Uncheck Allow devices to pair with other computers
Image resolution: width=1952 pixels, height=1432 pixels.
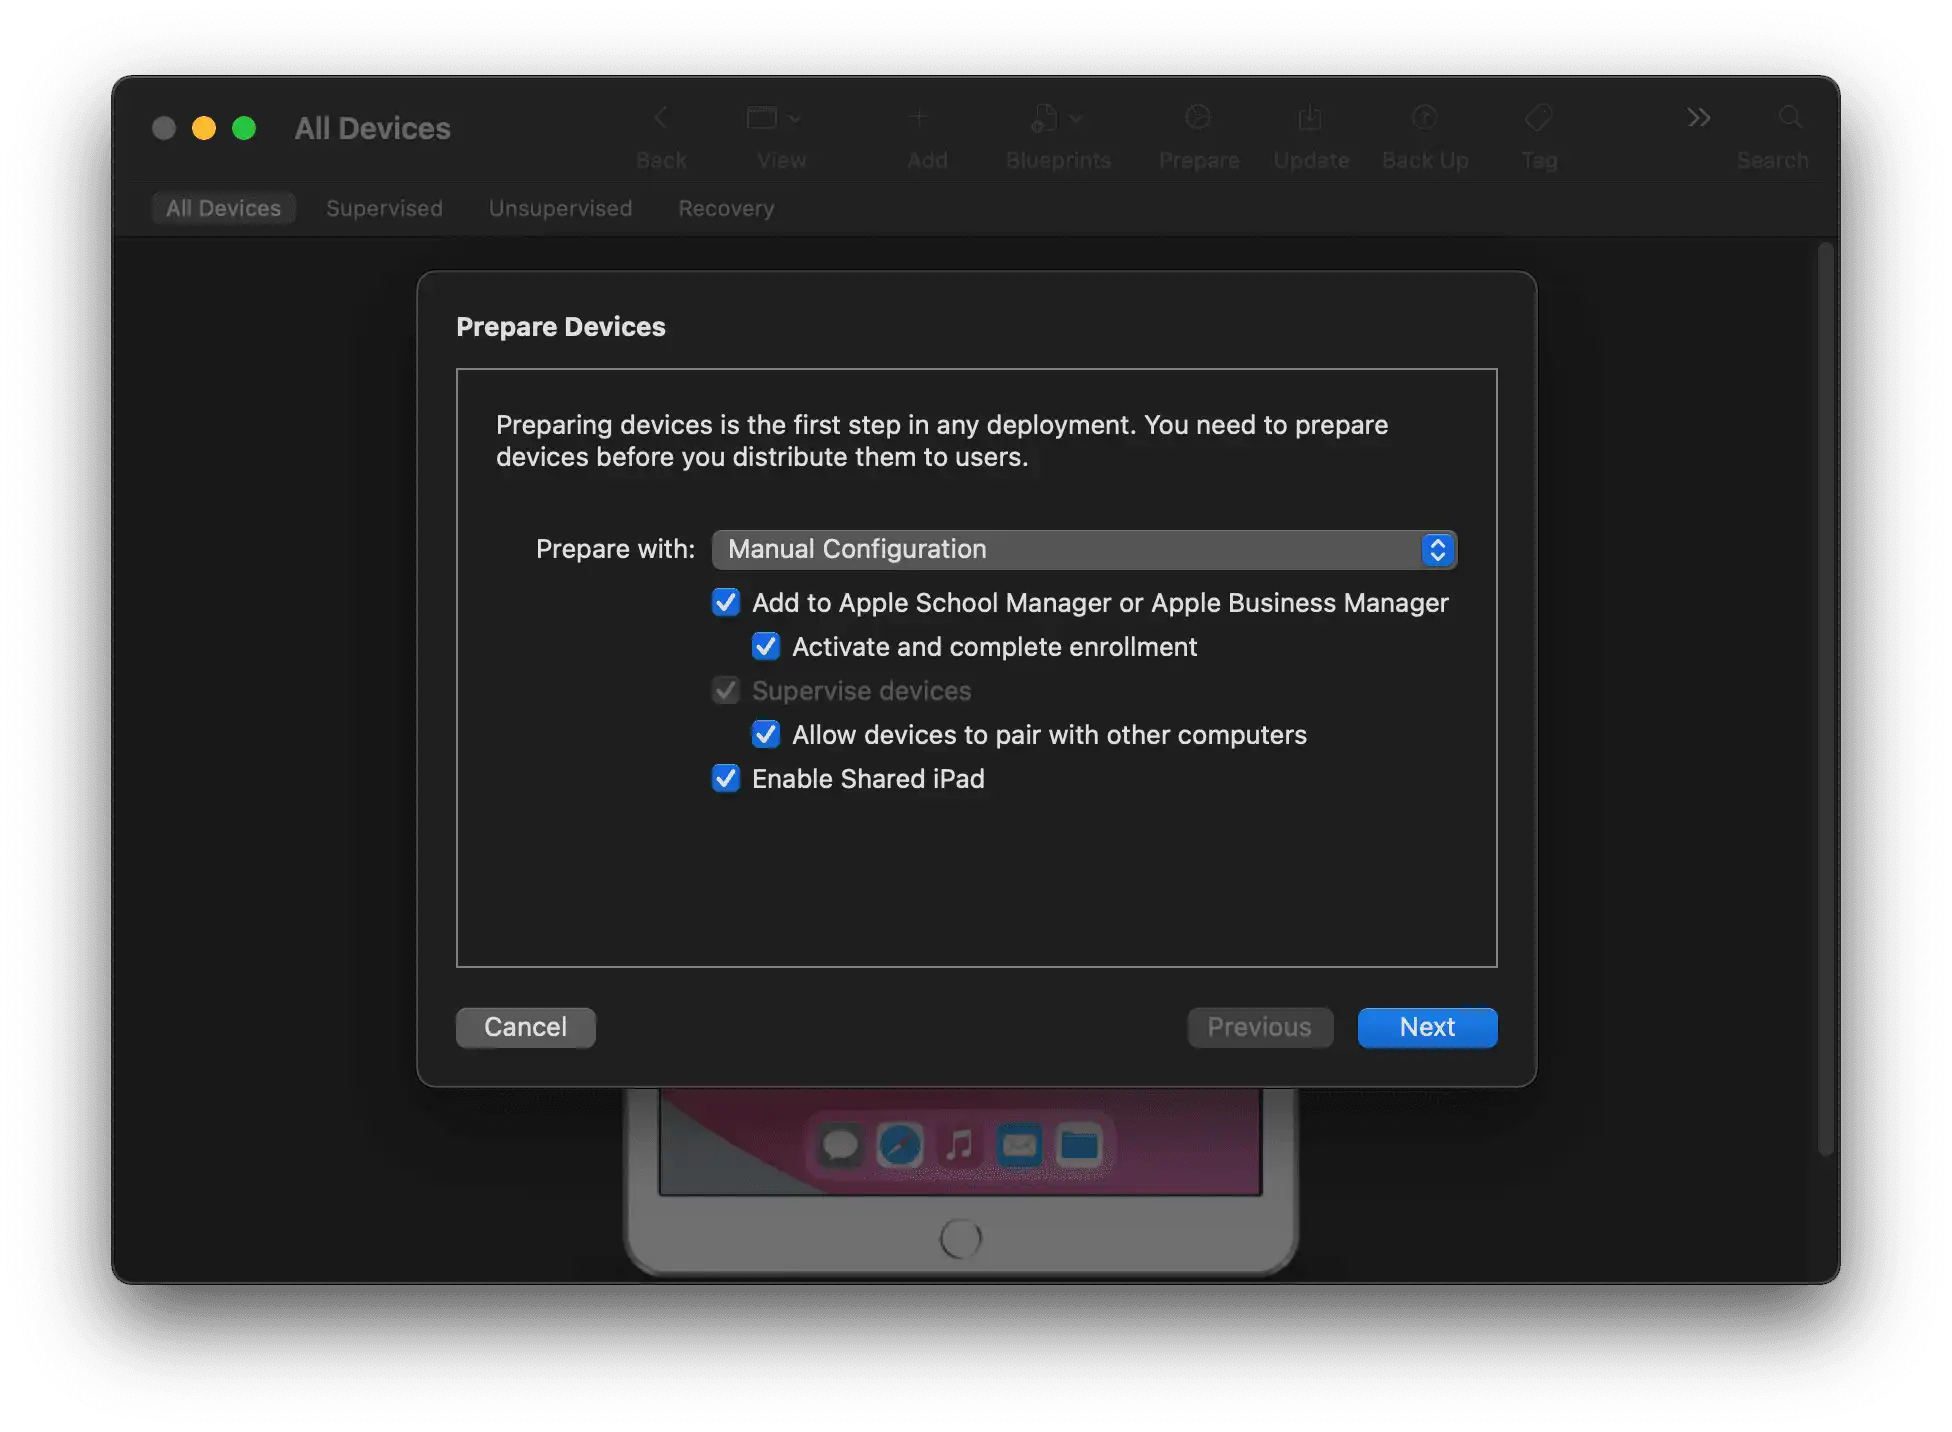(x=766, y=734)
